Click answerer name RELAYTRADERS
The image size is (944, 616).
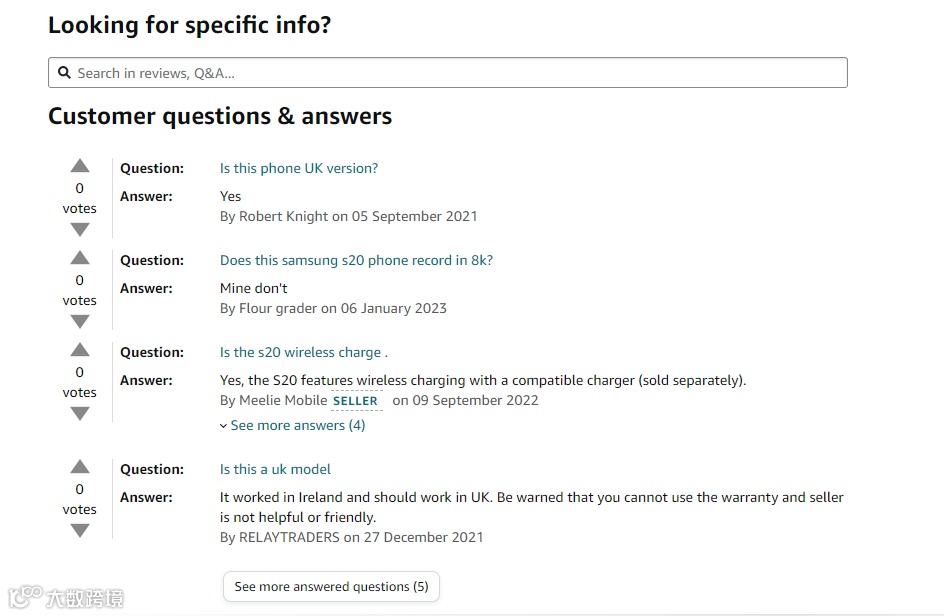(x=289, y=538)
